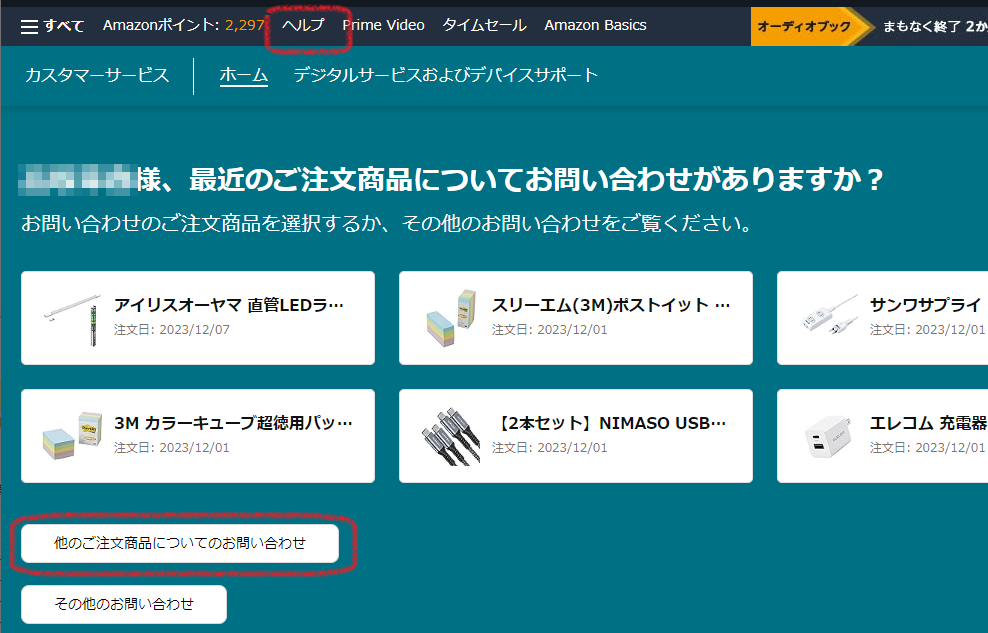988x633 pixels.
Task: Click the その他のお問い合わせ button
Action: [124, 604]
